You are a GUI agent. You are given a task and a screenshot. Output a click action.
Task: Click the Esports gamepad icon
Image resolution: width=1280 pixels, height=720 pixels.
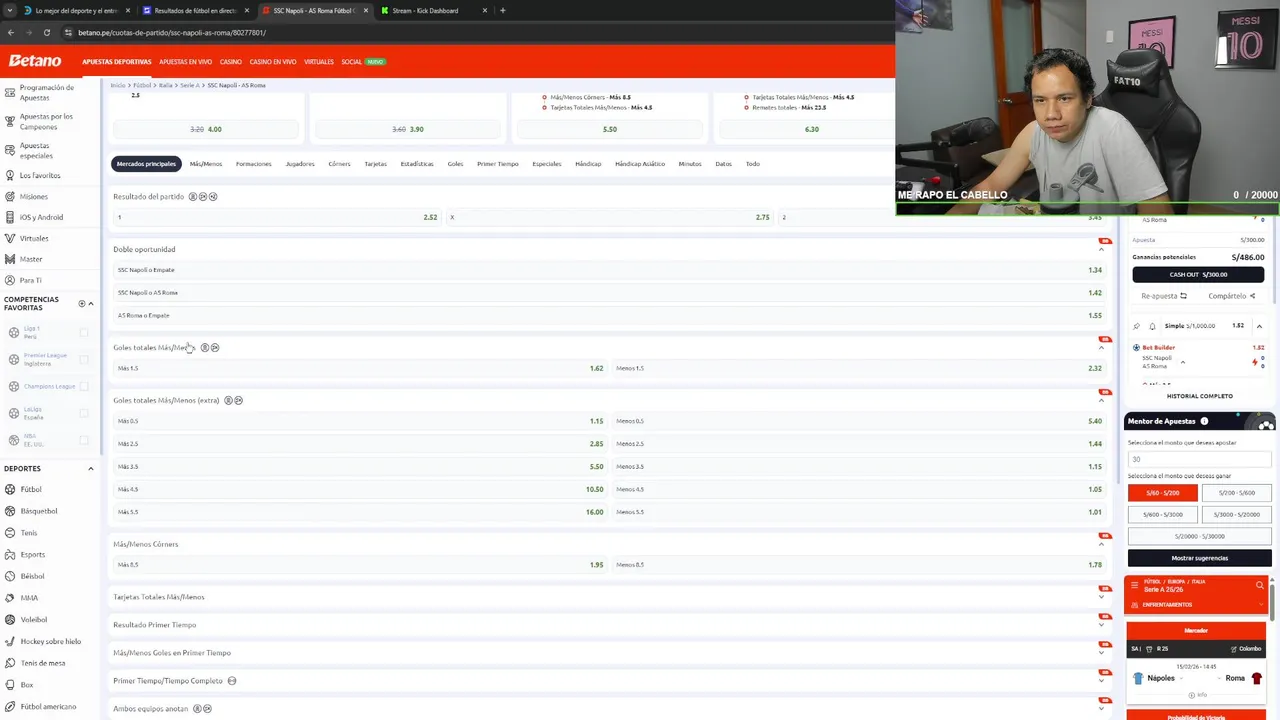(x=10, y=554)
